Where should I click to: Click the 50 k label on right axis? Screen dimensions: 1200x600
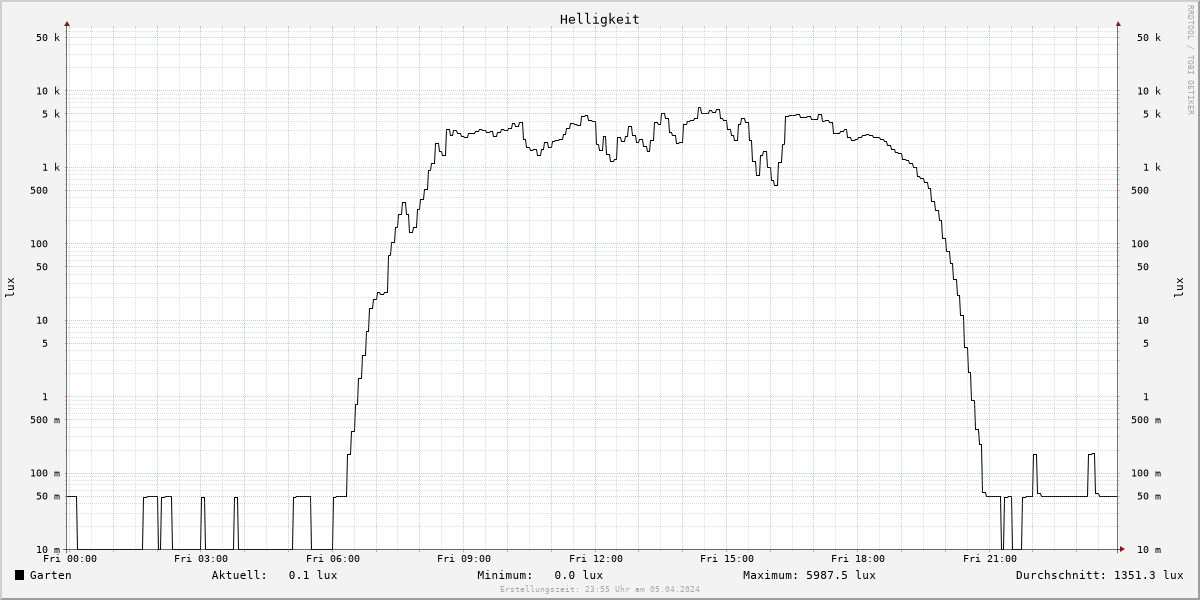pos(1149,38)
